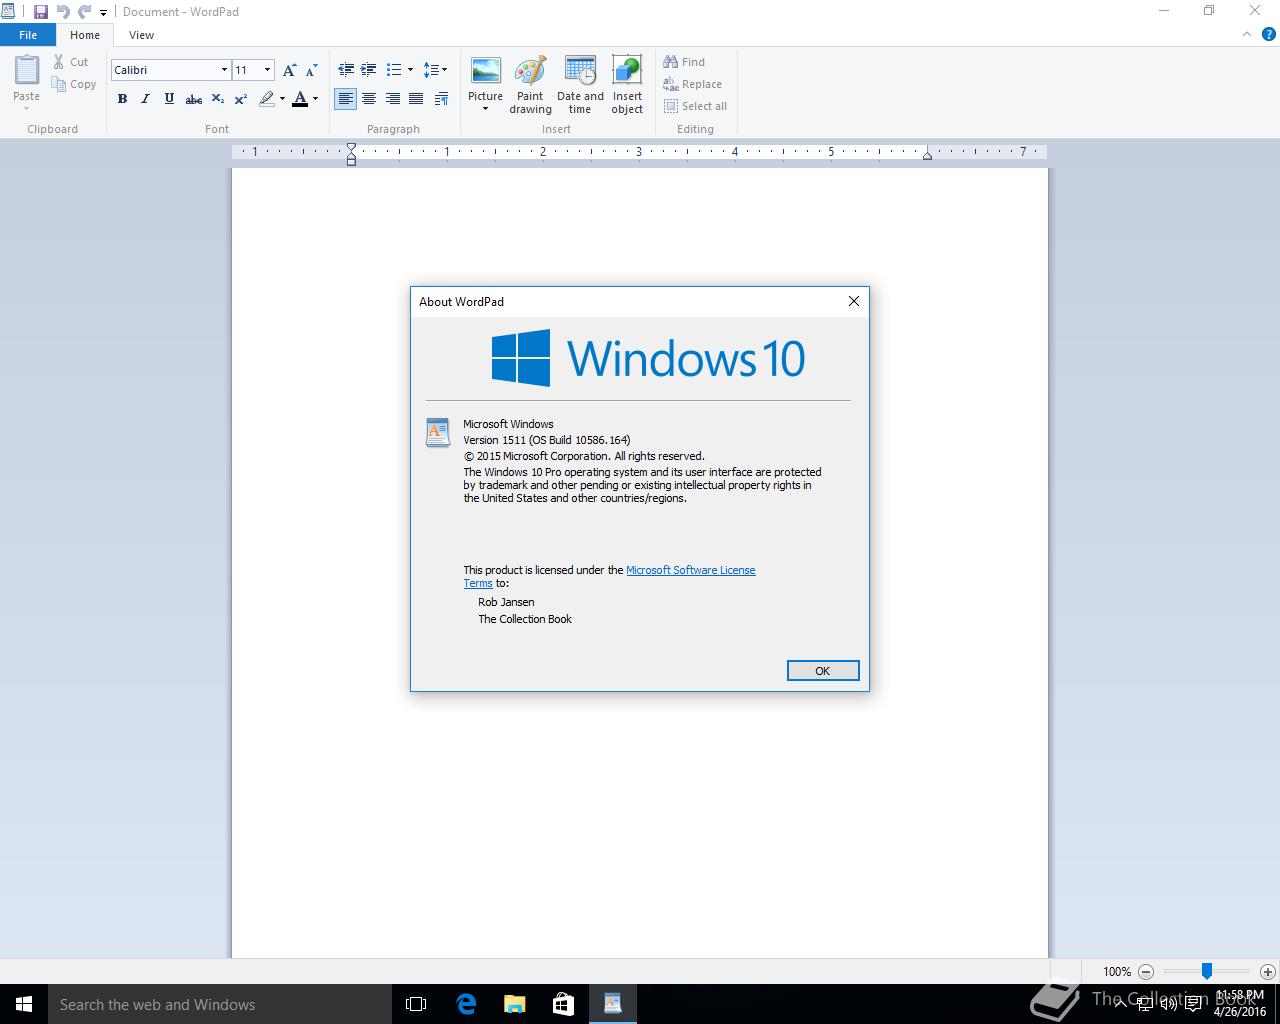Open WordPad Help question mark icon
The width and height of the screenshot is (1280, 1024).
point(1270,35)
